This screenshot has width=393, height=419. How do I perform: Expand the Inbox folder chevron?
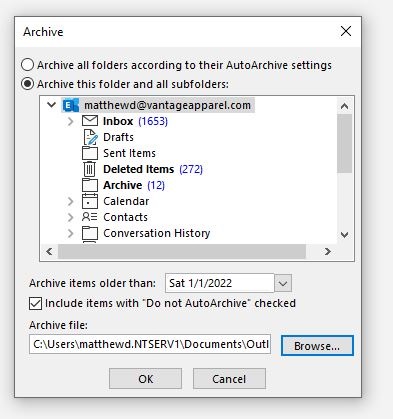click(70, 121)
